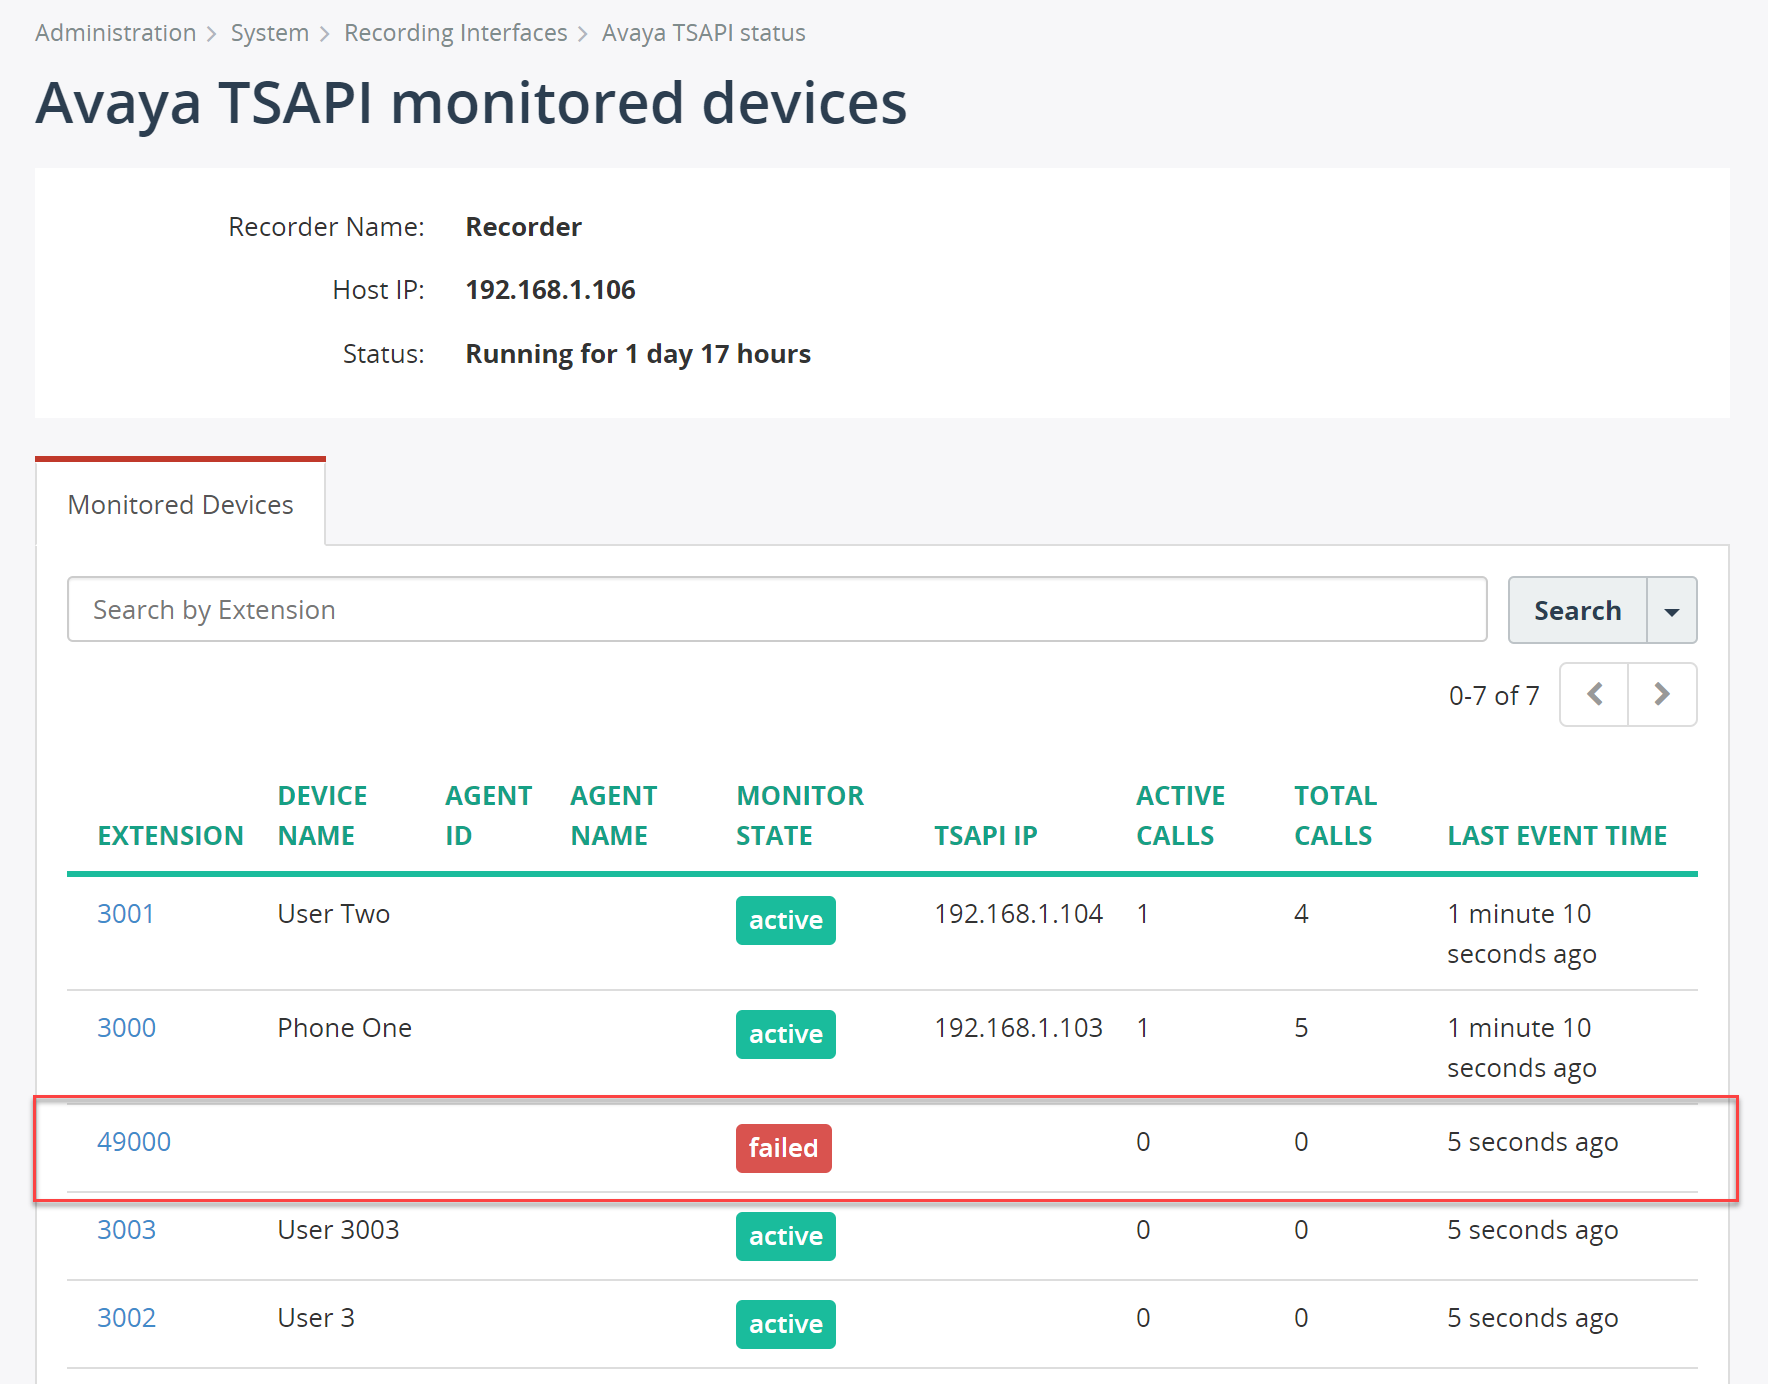Image resolution: width=1768 pixels, height=1384 pixels.
Task: Sort by Total Calls column header
Action: (x=1336, y=816)
